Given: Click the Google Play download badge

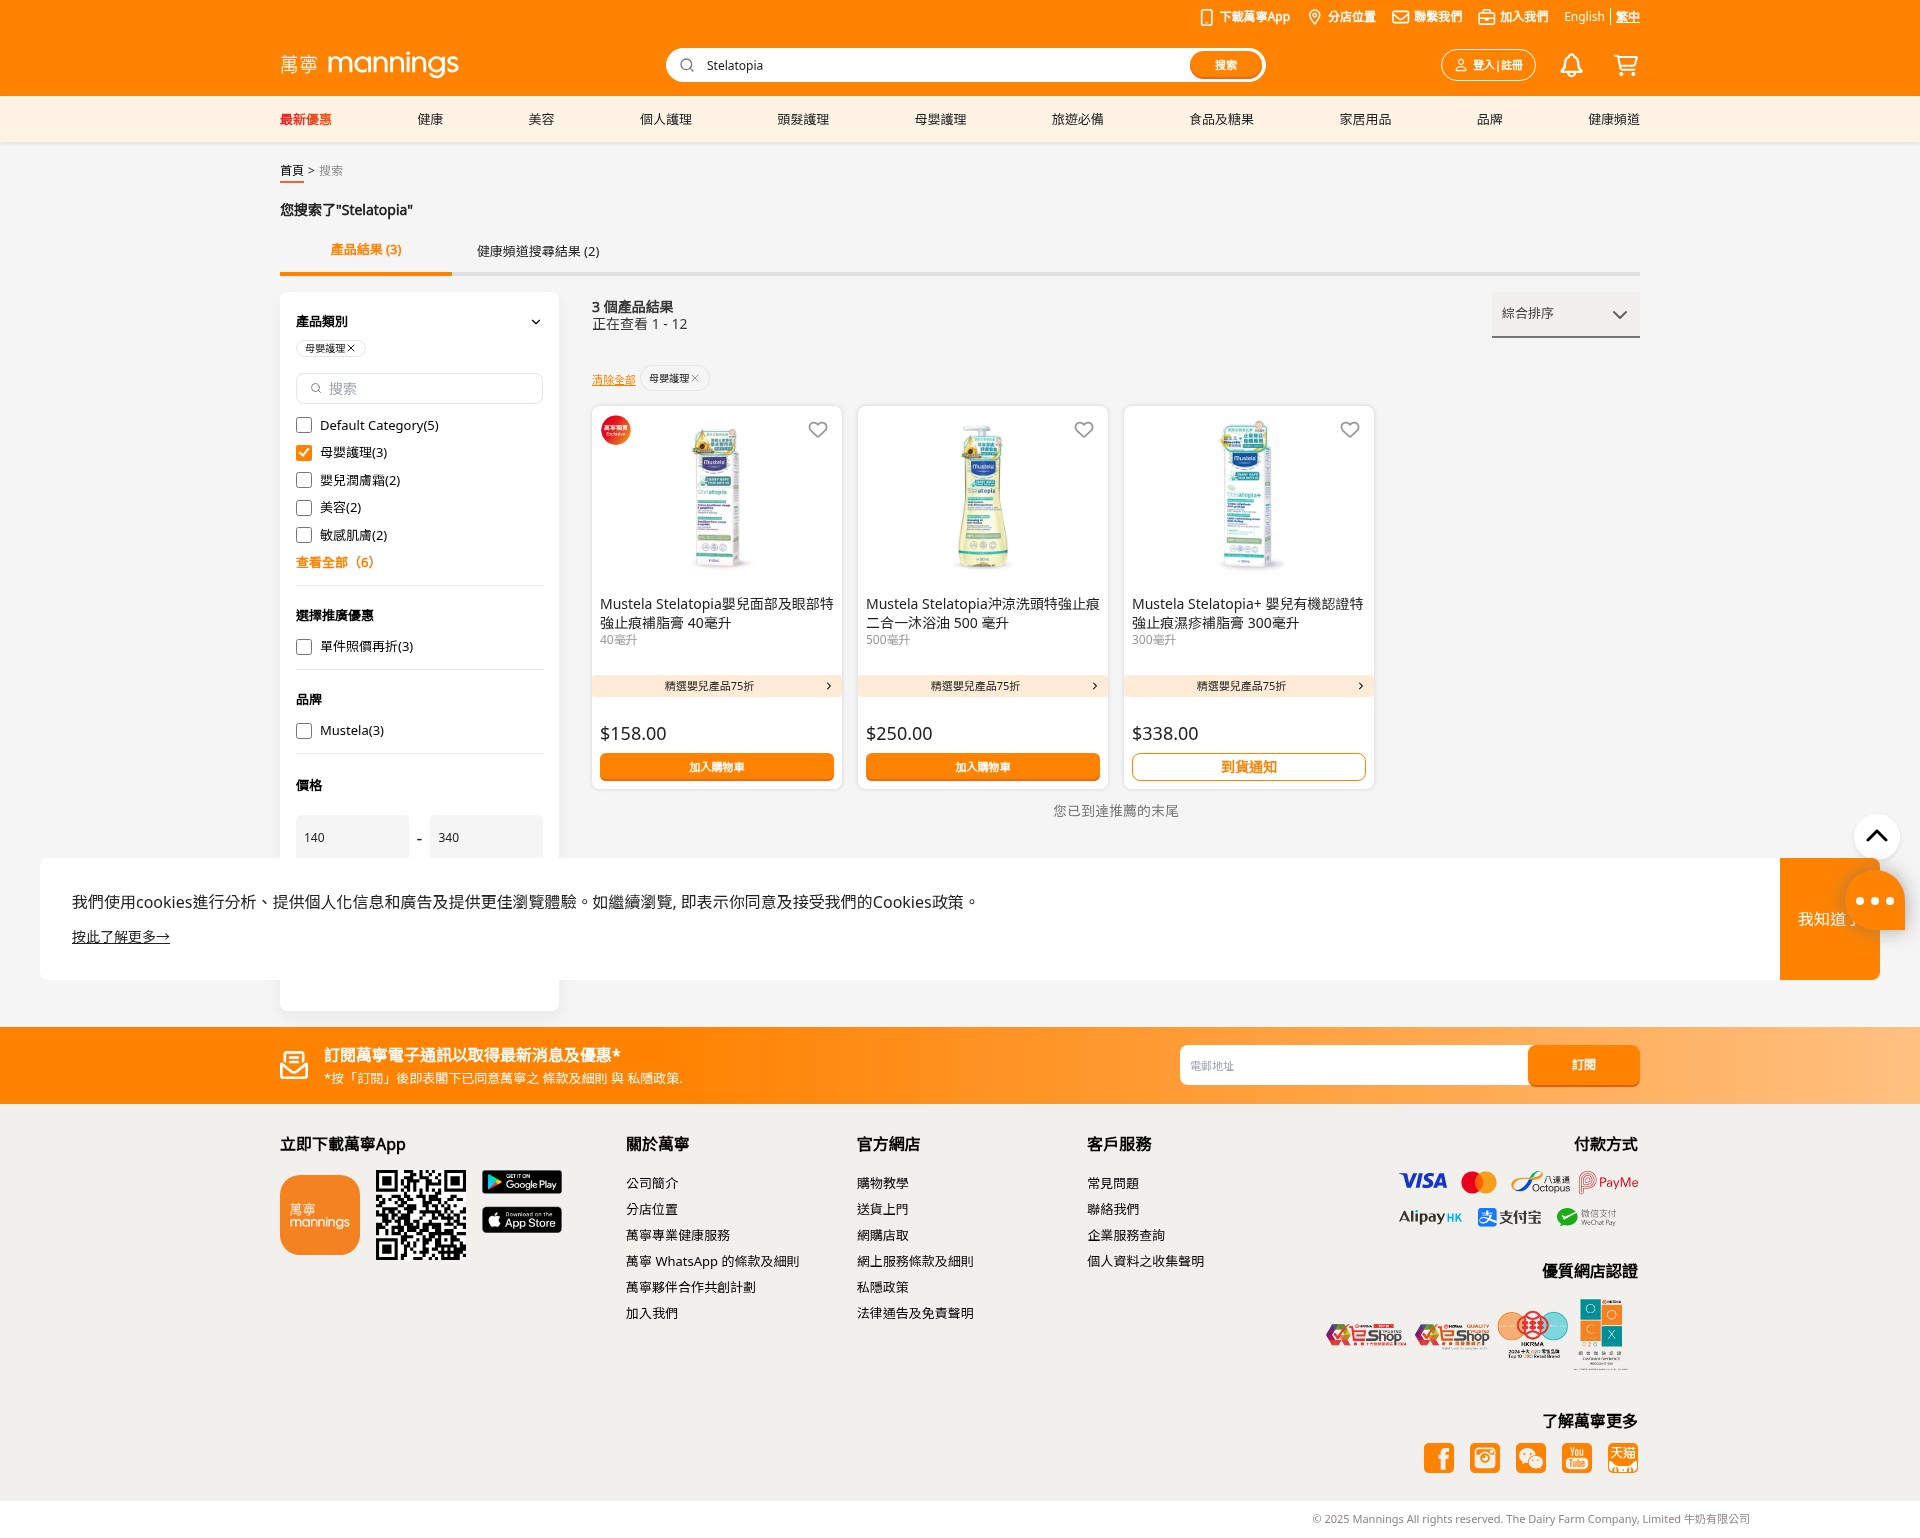Looking at the screenshot, I should (x=522, y=1182).
